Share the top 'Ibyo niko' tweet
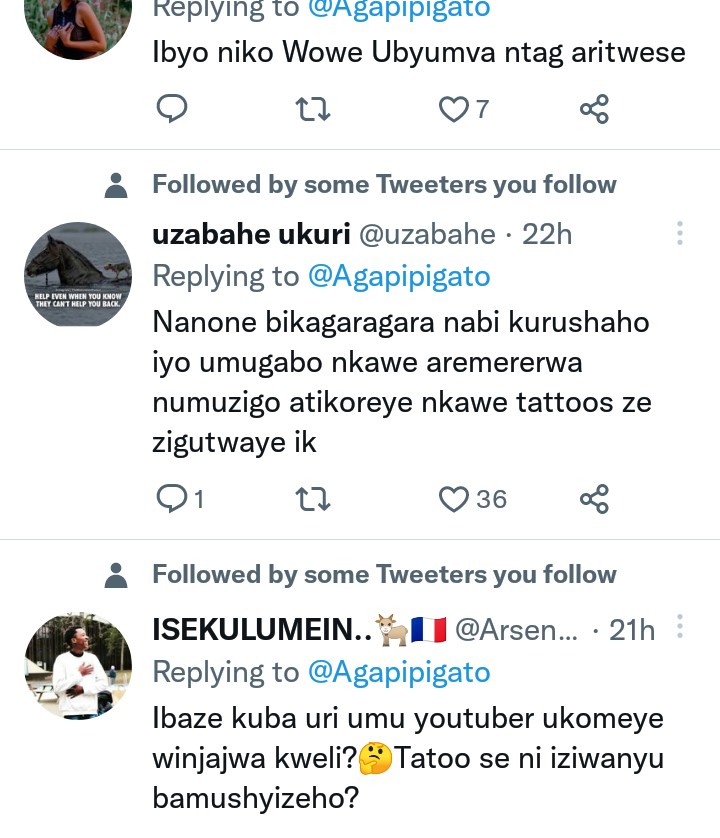Viewport: 720px width, 838px height. tap(594, 108)
